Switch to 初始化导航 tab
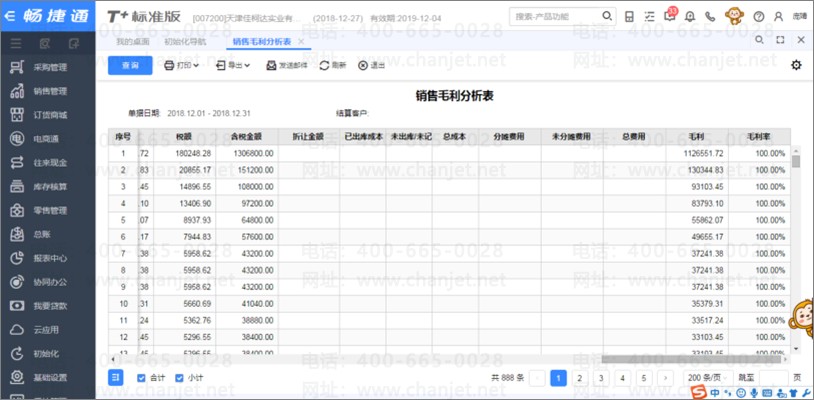This screenshot has height=400, width=814. pos(184,40)
